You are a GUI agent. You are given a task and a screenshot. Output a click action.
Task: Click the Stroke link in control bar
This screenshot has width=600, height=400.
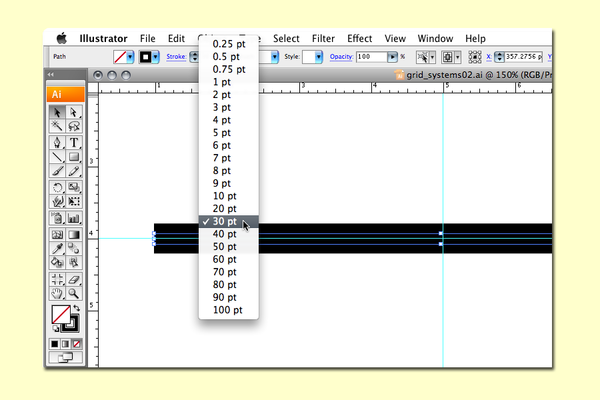coord(176,58)
